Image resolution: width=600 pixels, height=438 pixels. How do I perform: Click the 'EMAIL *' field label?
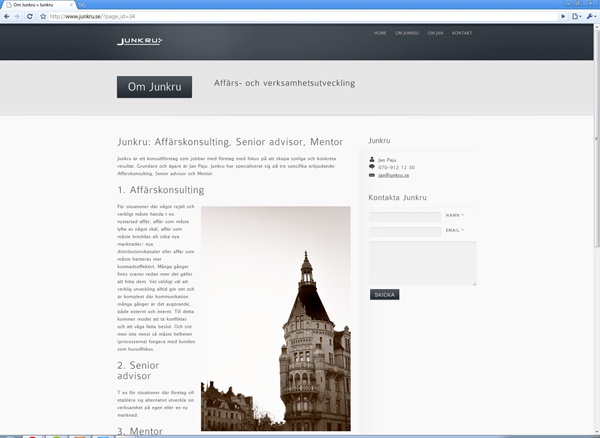[455, 230]
